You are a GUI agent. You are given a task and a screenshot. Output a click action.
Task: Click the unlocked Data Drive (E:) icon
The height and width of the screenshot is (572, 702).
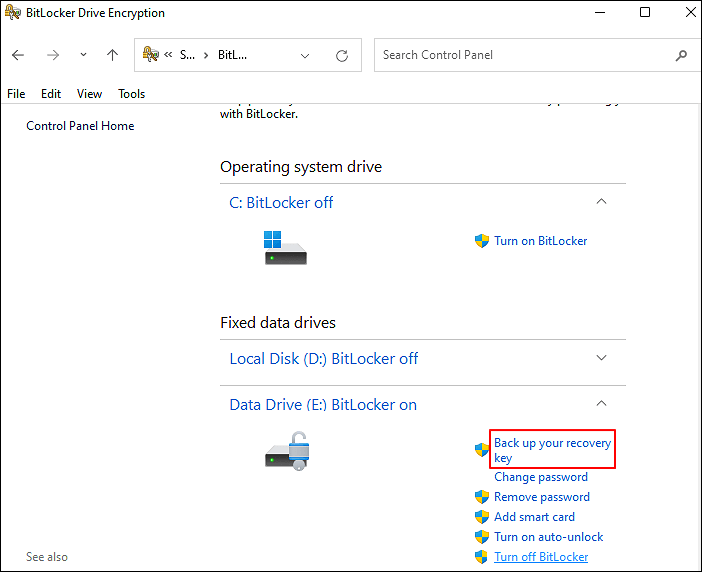pyautogui.click(x=289, y=451)
